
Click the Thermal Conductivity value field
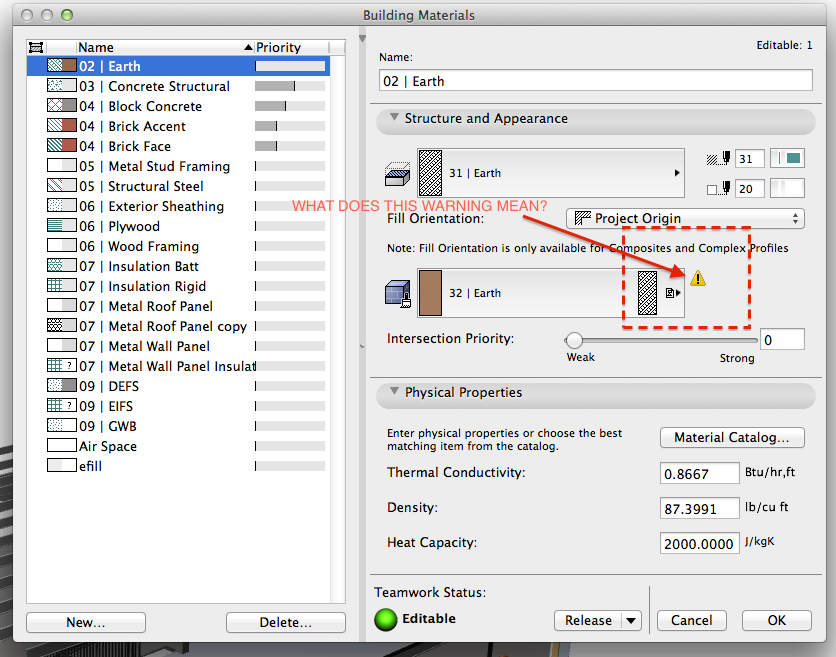700,474
